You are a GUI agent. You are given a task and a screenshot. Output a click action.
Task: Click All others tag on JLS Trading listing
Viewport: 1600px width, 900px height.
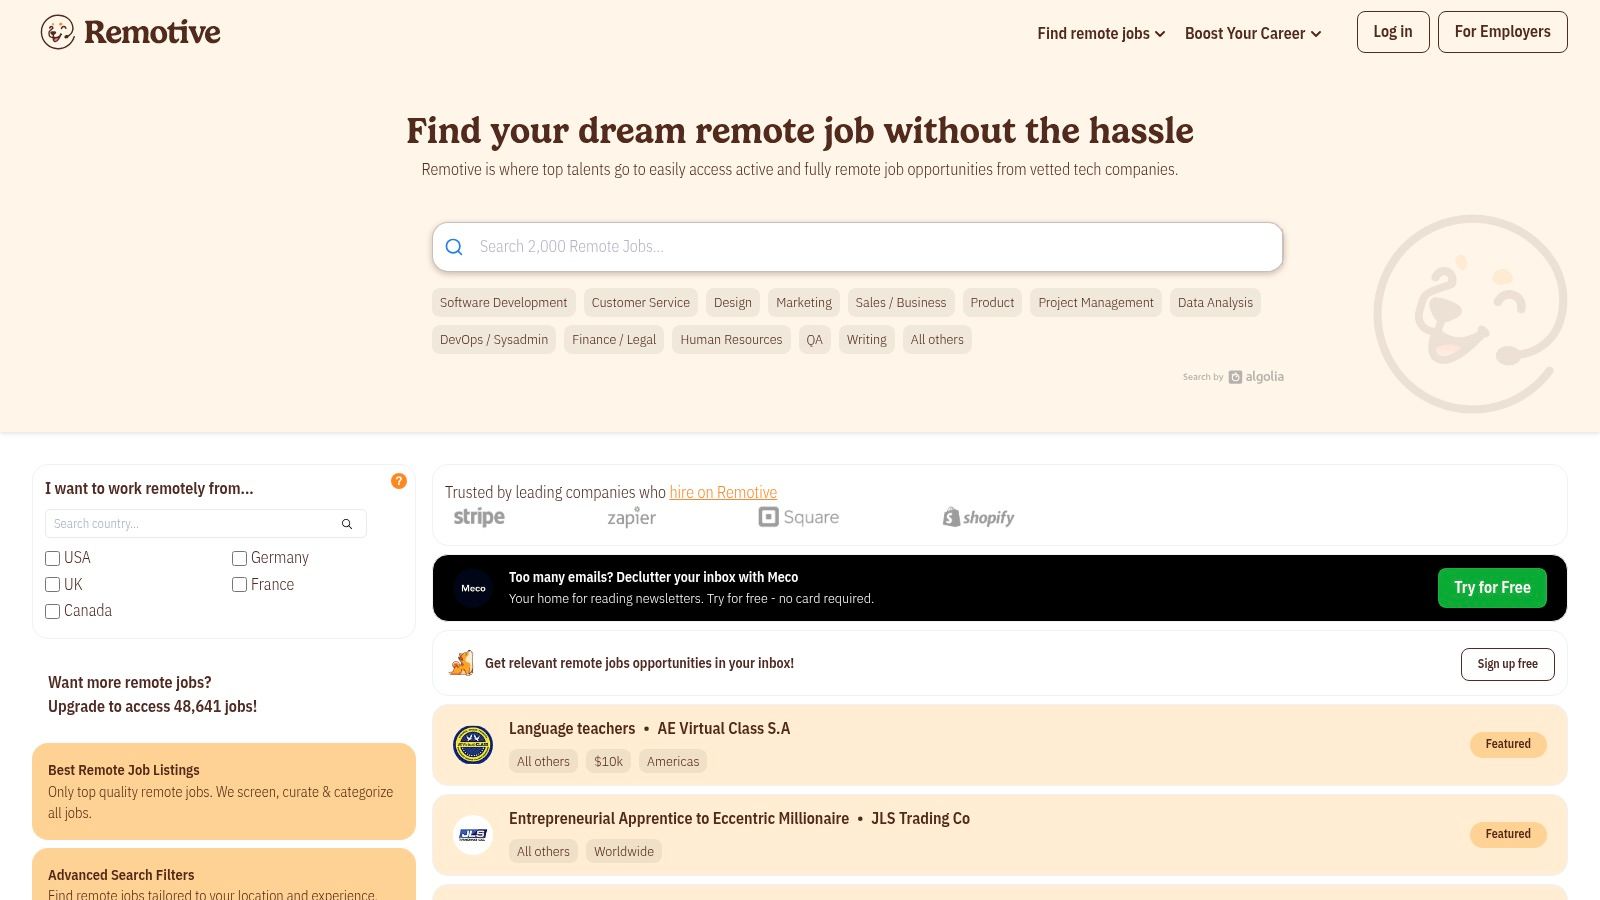coord(543,852)
